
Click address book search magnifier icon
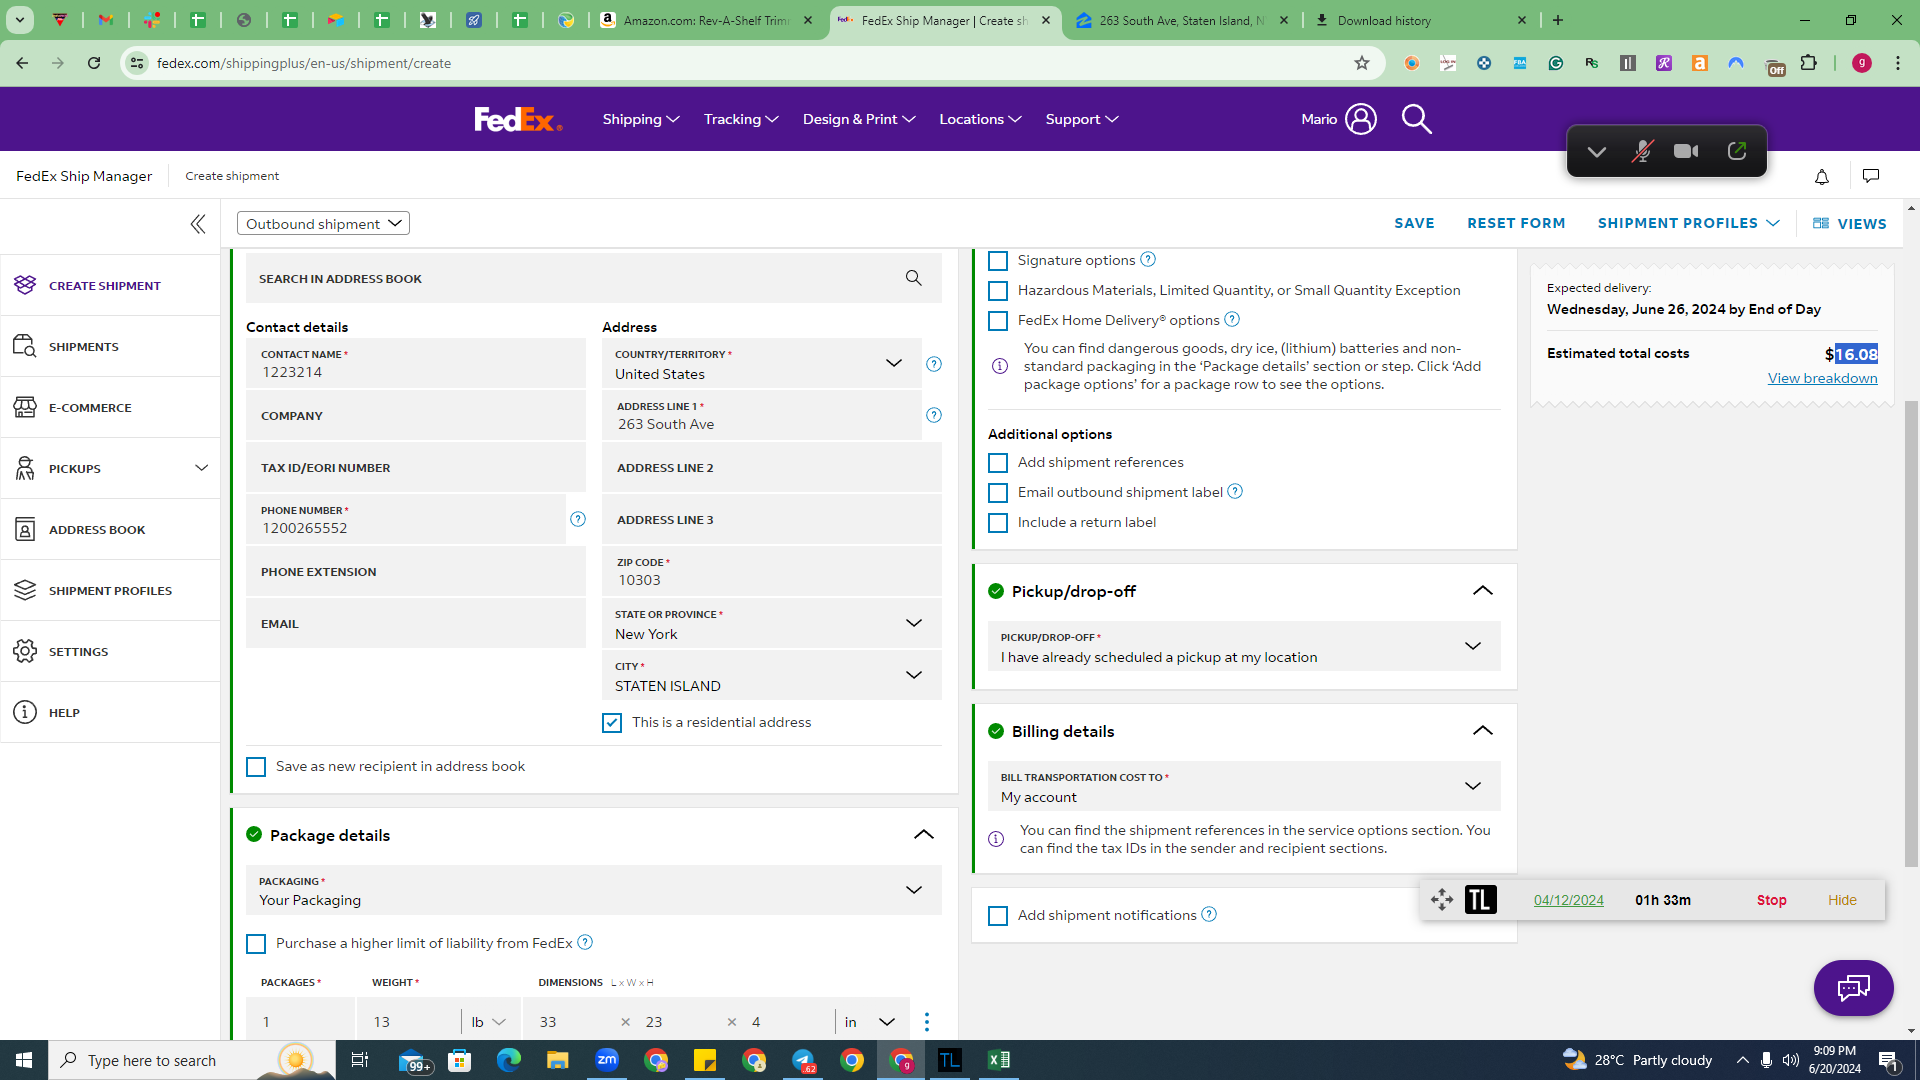click(913, 278)
